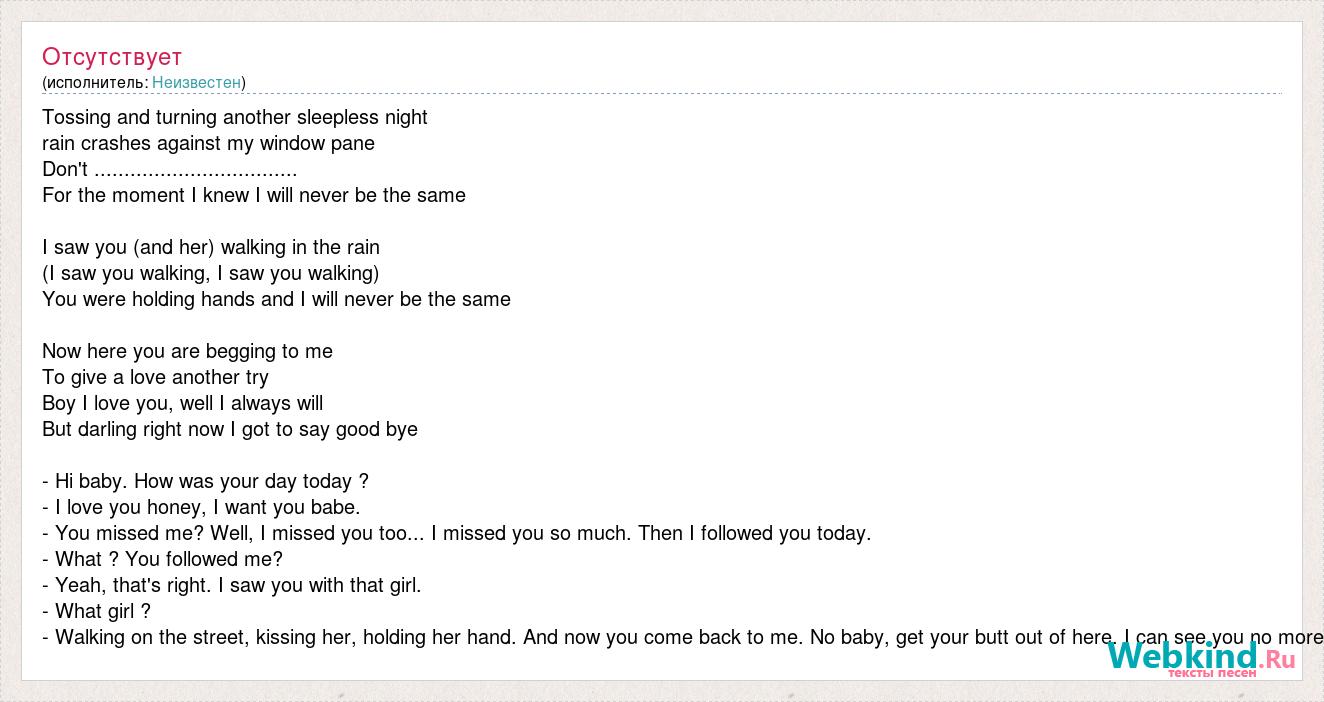Click the song title 'Отсутствует'
This screenshot has width=1324, height=702.
point(112,56)
